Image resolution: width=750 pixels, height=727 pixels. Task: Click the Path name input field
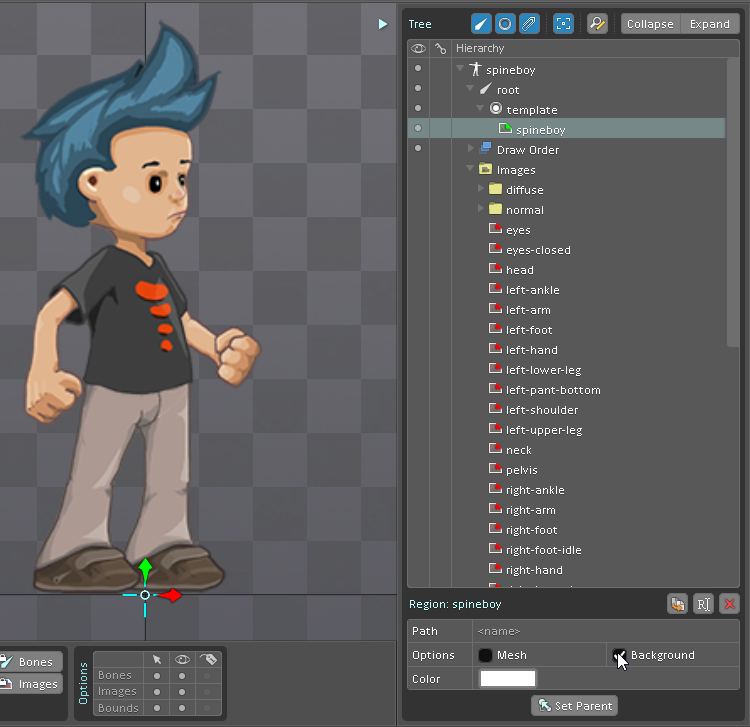tap(606, 631)
